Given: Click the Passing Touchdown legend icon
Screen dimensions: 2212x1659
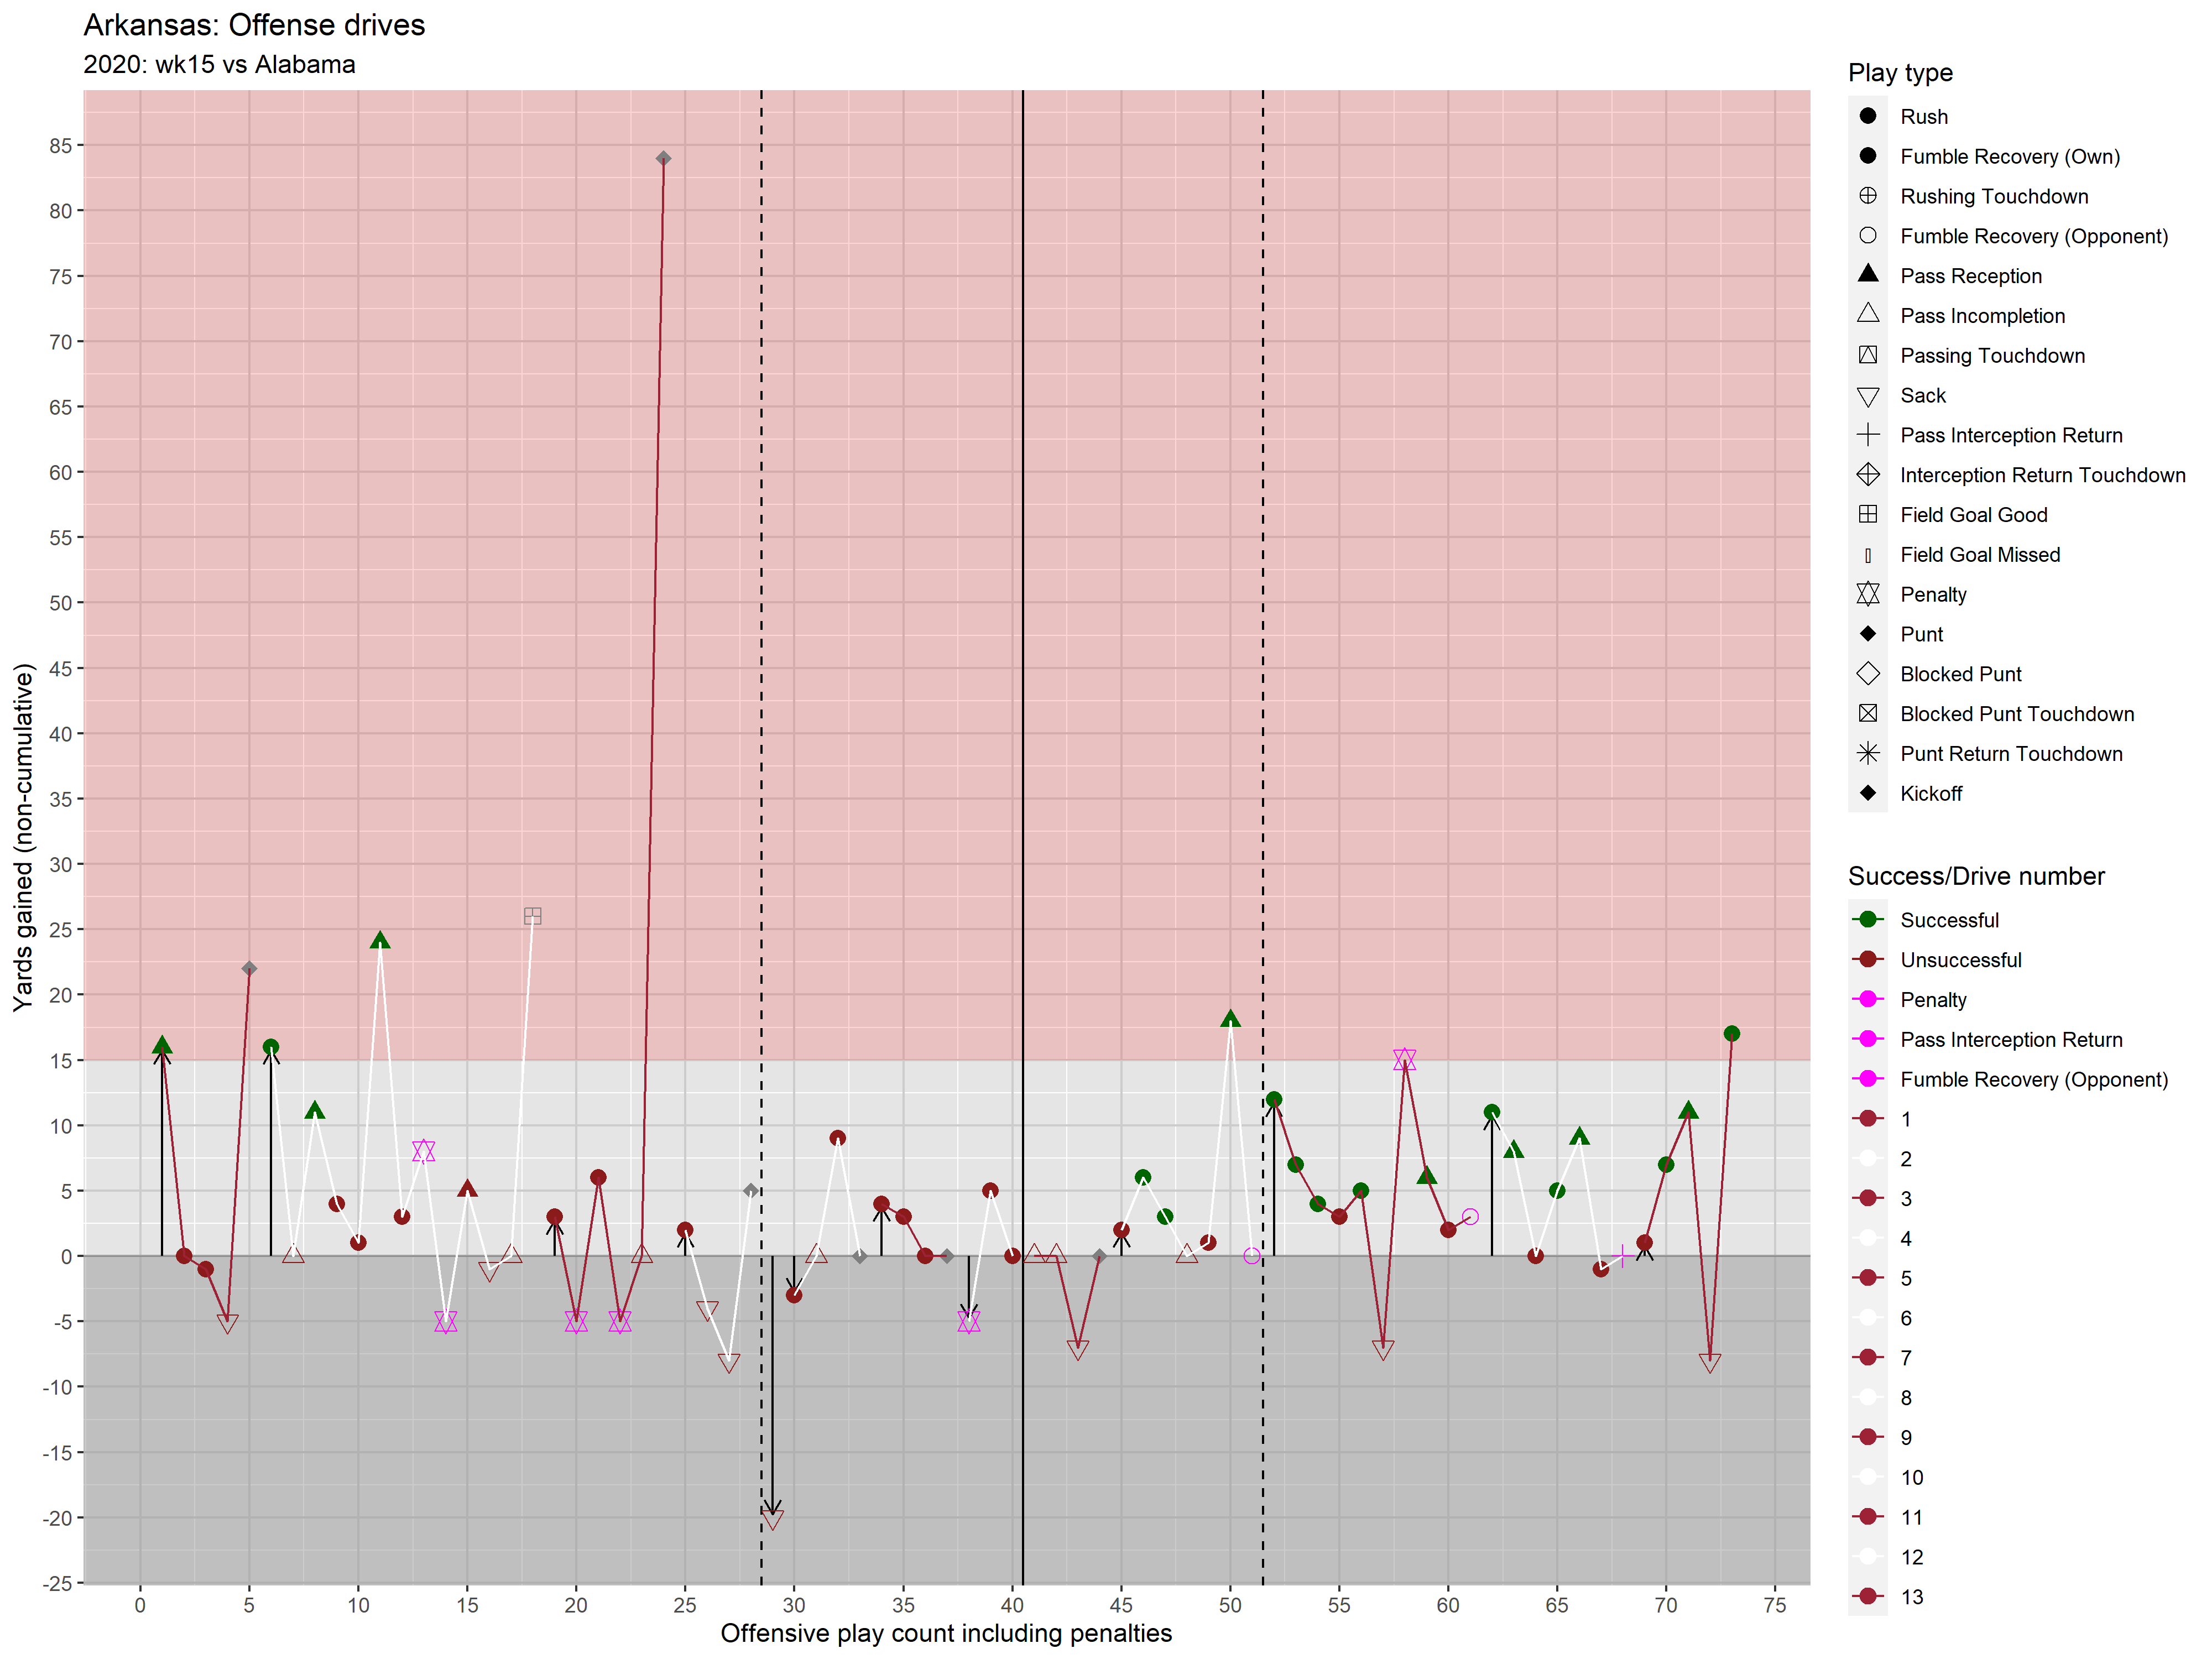Looking at the screenshot, I should point(1867,355).
